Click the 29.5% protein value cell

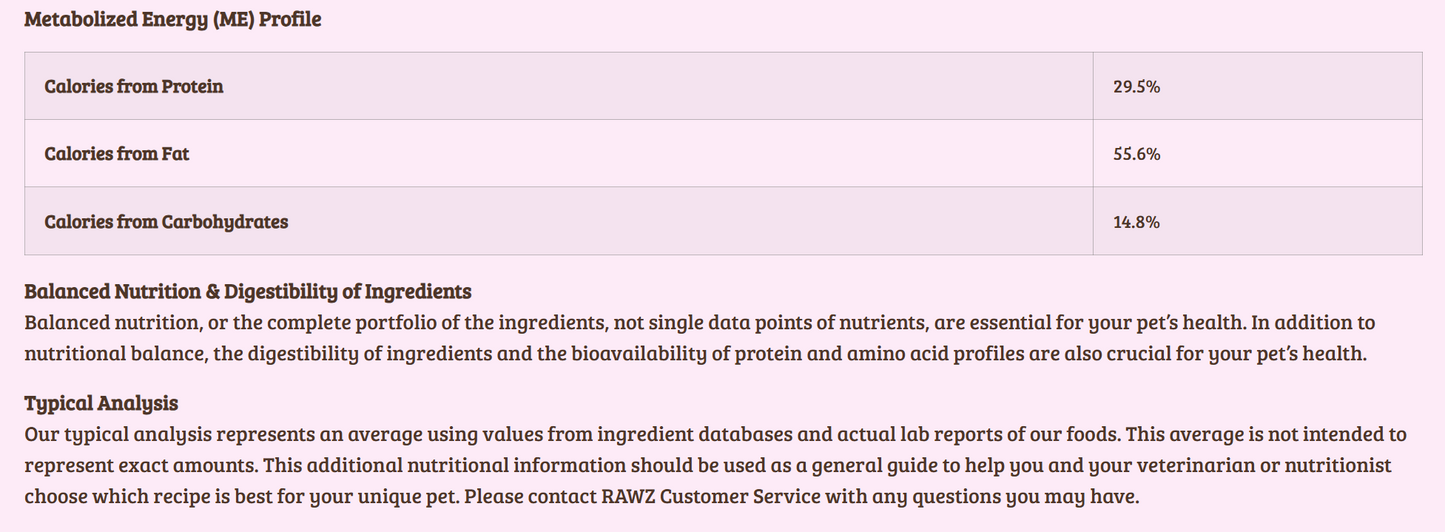point(1136,87)
